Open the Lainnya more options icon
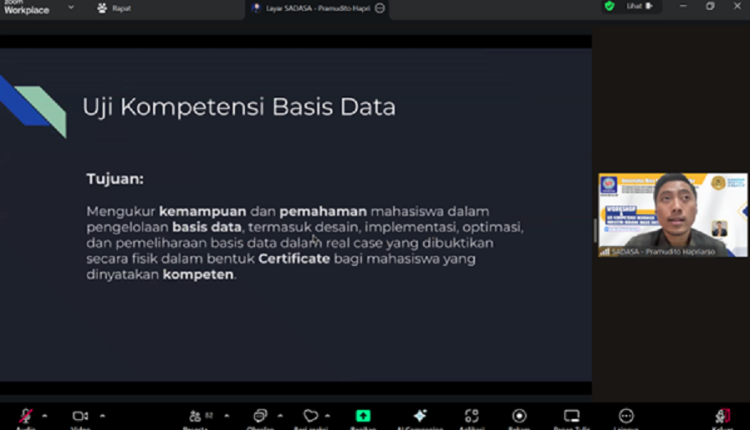The width and height of the screenshot is (750, 430). click(x=626, y=416)
